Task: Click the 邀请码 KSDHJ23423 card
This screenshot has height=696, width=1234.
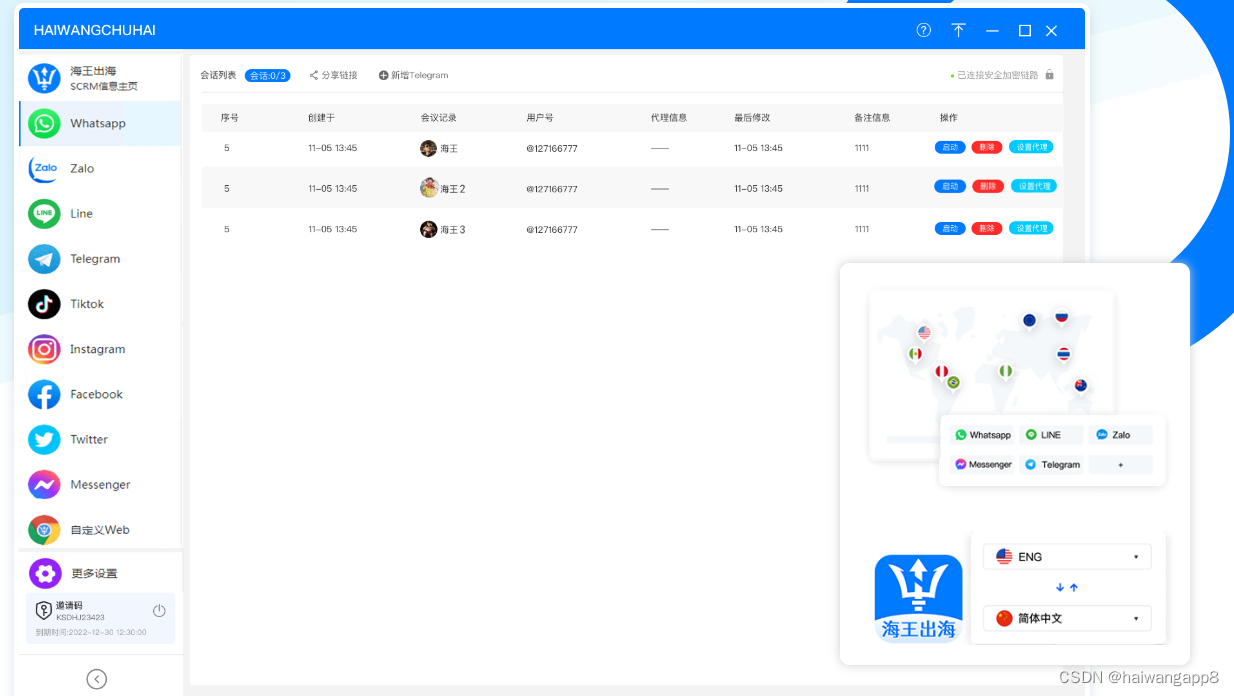Action: click(100, 618)
